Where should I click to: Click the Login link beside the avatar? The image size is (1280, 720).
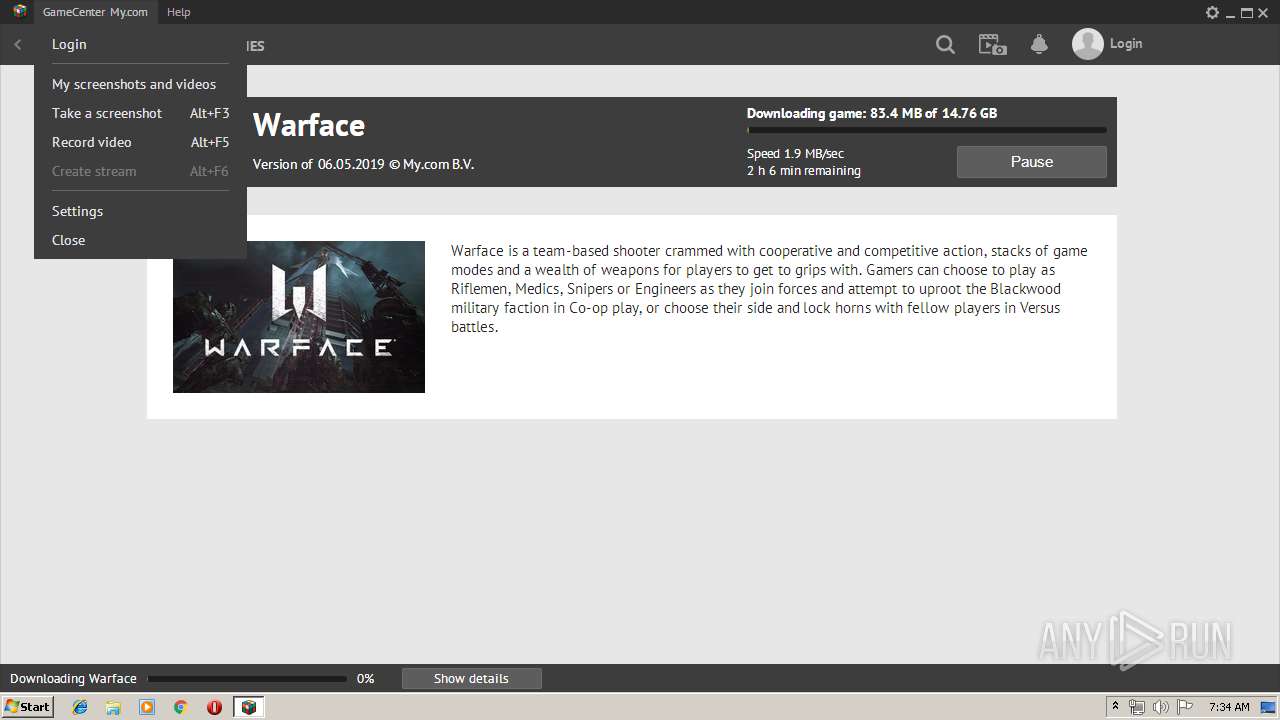coord(1126,43)
